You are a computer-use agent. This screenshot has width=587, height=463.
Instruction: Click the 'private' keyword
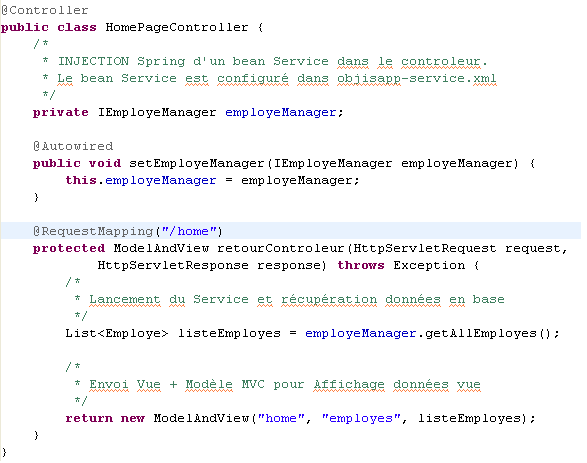click(x=61, y=113)
